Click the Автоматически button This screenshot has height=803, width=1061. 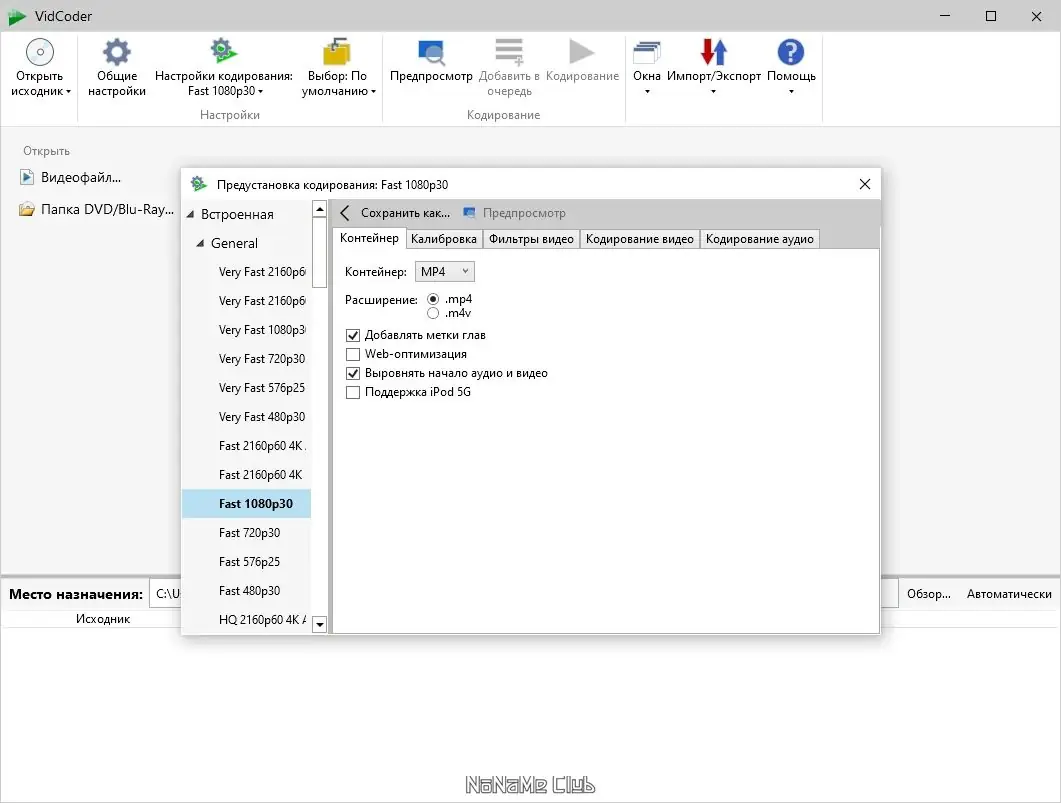tap(1009, 594)
